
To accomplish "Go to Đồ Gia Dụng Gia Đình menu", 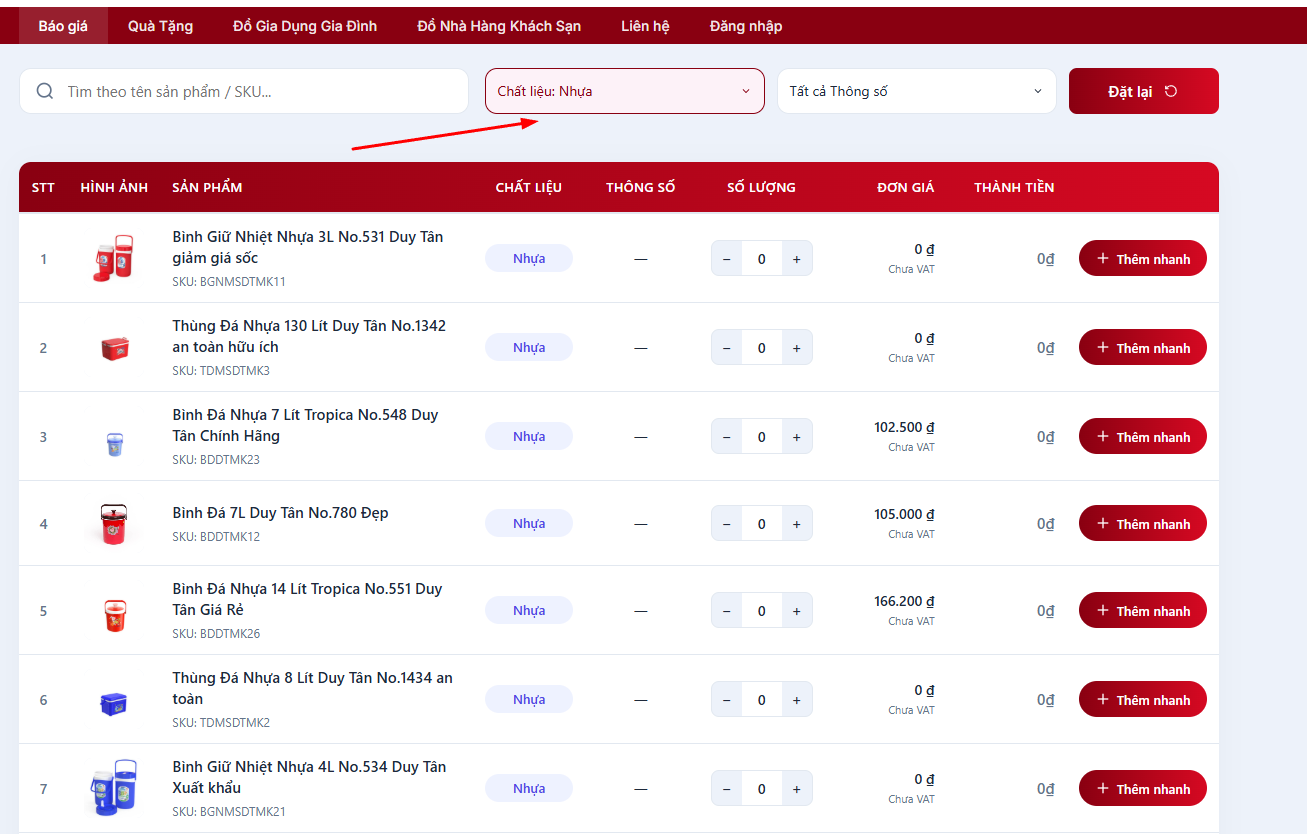I will click(305, 26).
